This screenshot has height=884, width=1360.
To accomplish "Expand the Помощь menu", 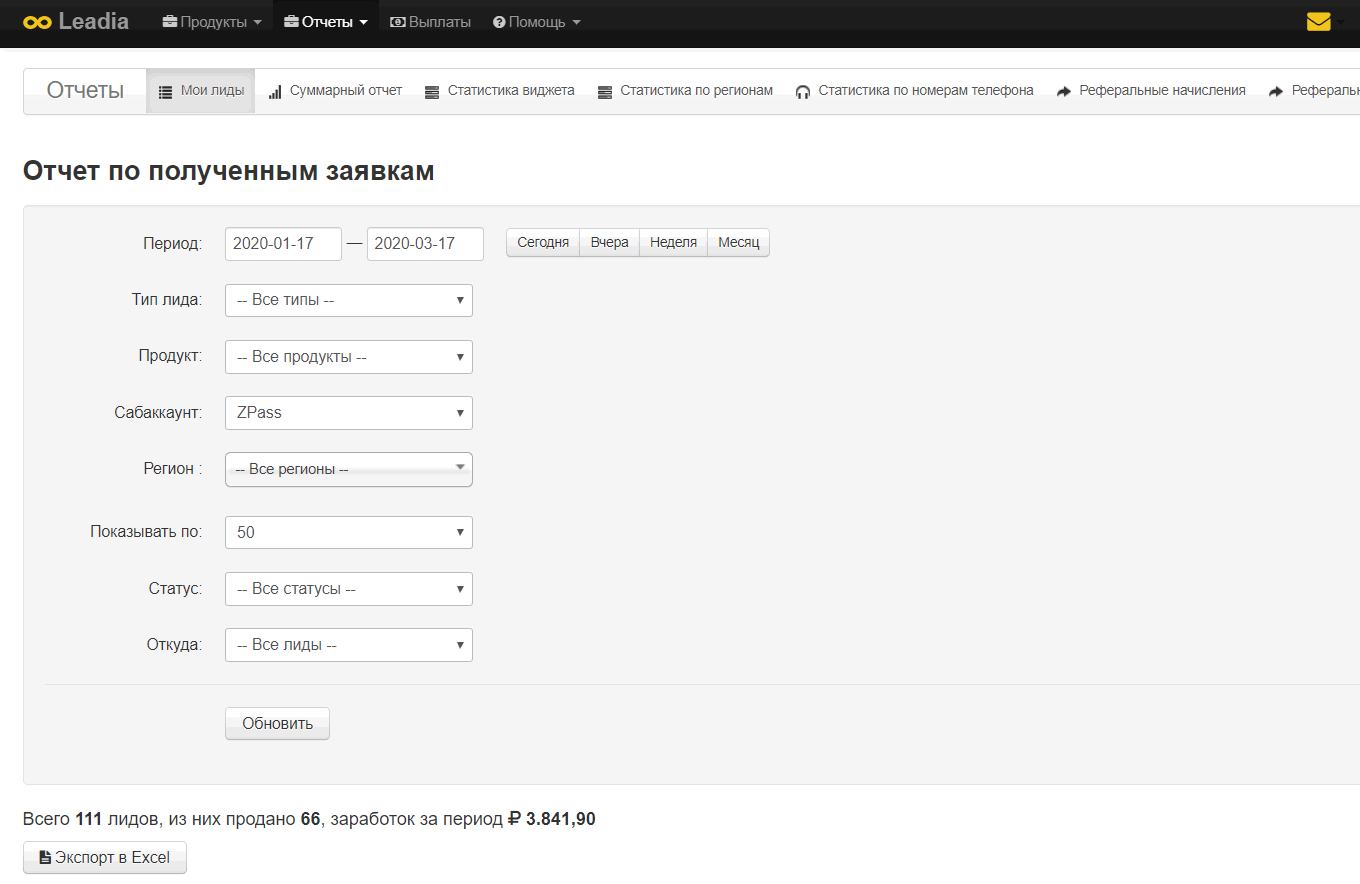I will 536,22.
